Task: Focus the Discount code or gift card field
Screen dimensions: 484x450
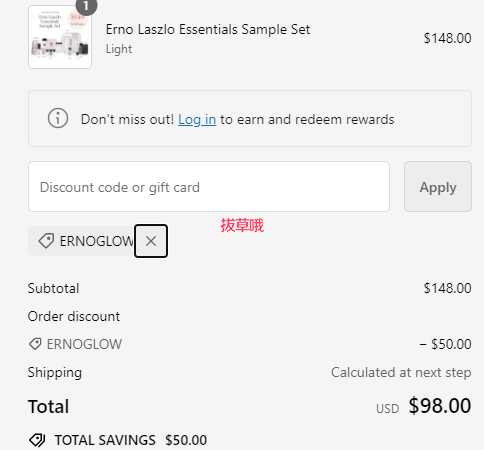Action: tap(209, 187)
